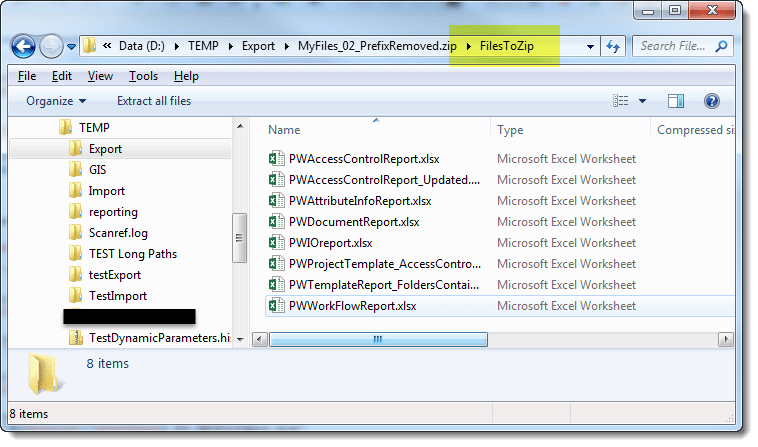Open the Edit menu
758x447 pixels.
coord(62,76)
